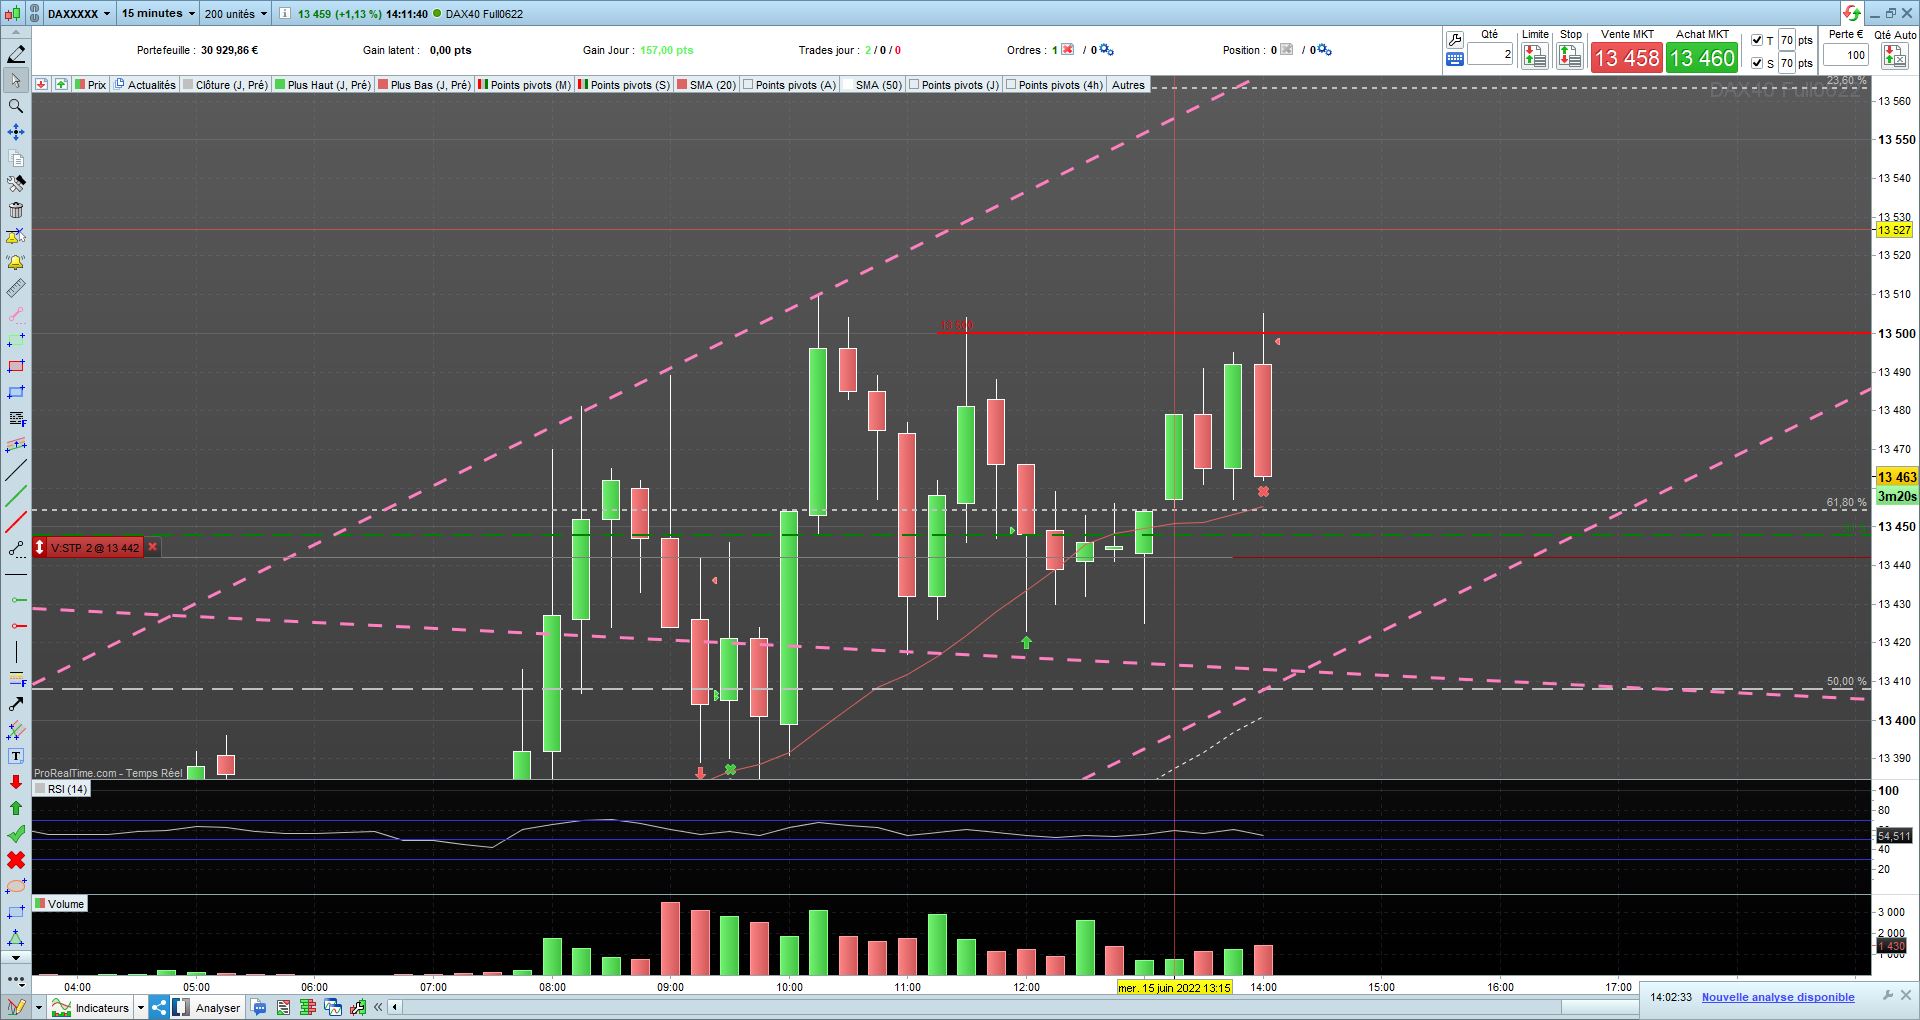Image resolution: width=1920 pixels, height=1020 pixels.
Task: Select the ruler measurement tool
Action: click(x=16, y=288)
